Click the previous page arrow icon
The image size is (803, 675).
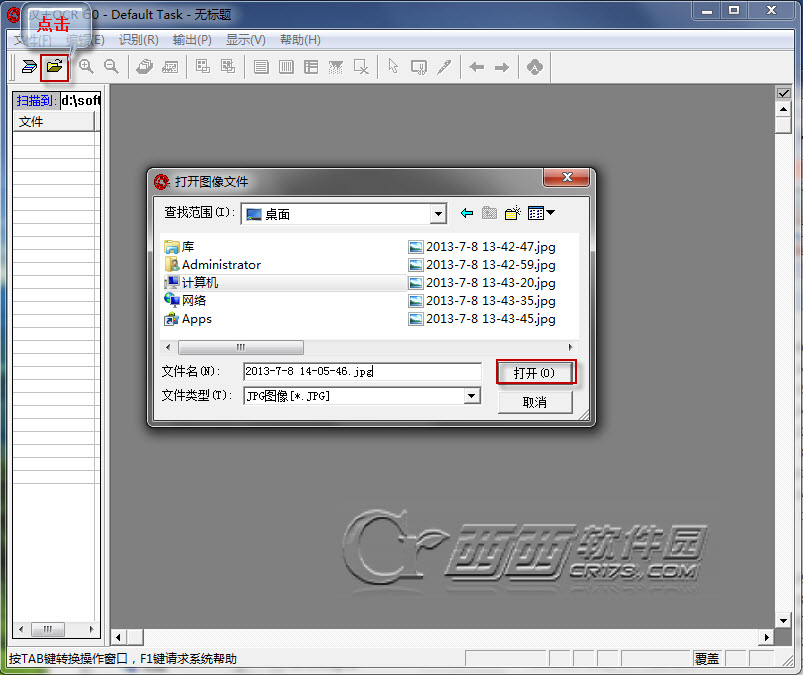point(476,66)
